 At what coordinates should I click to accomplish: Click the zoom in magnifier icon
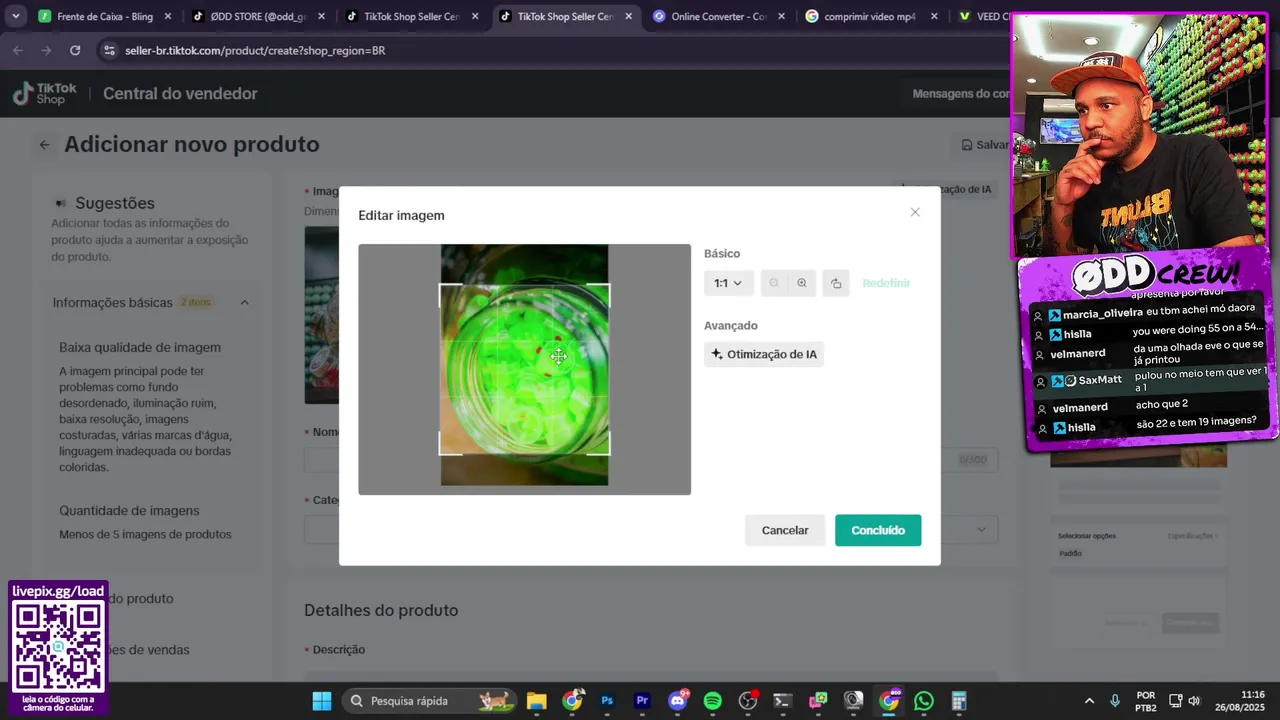click(x=802, y=283)
